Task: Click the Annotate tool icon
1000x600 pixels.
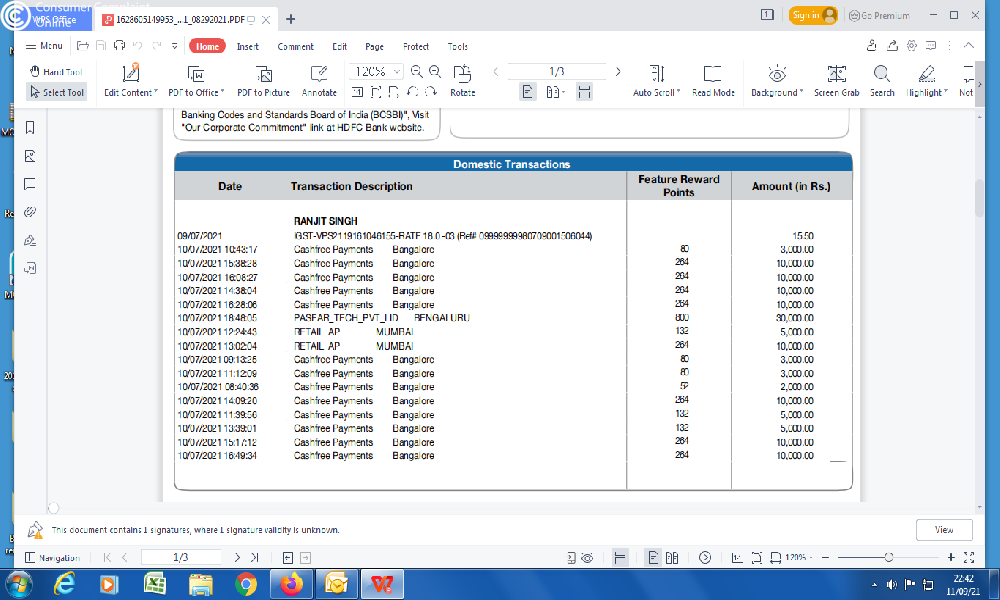Action: (319, 74)
